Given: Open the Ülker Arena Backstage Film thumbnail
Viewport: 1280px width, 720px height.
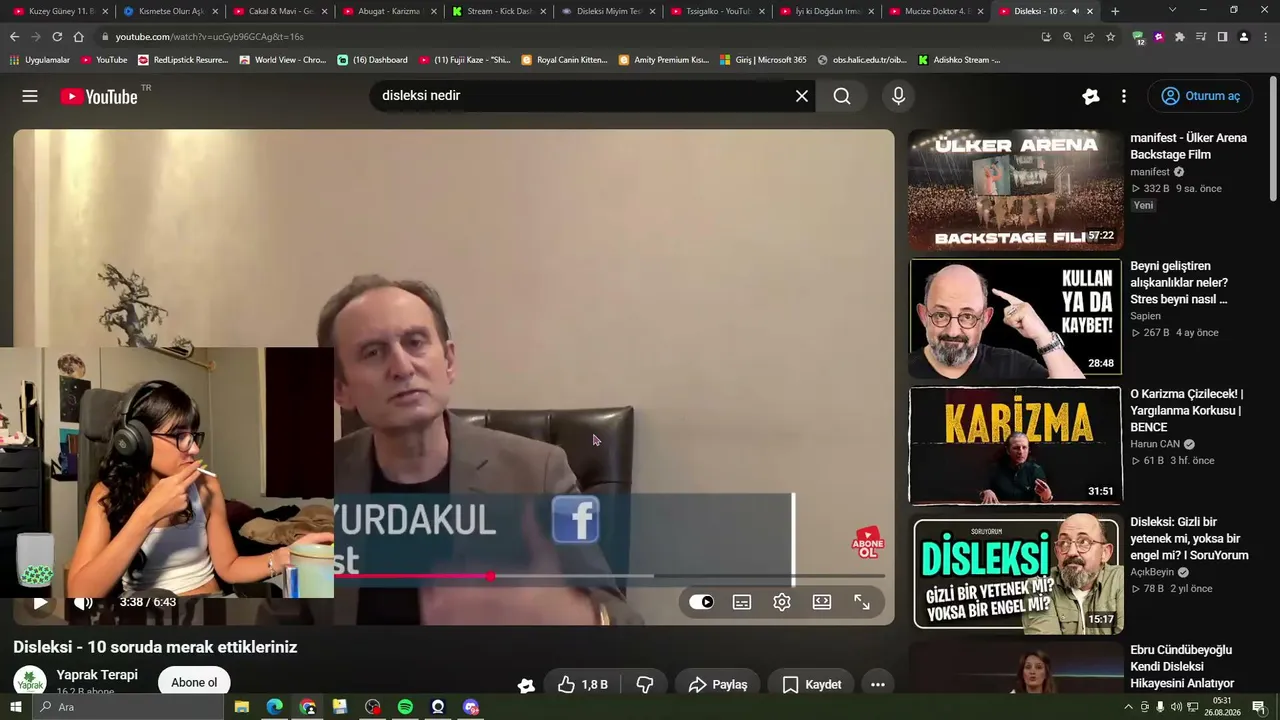Looking at the screenshot, I should coord(1015,189).
